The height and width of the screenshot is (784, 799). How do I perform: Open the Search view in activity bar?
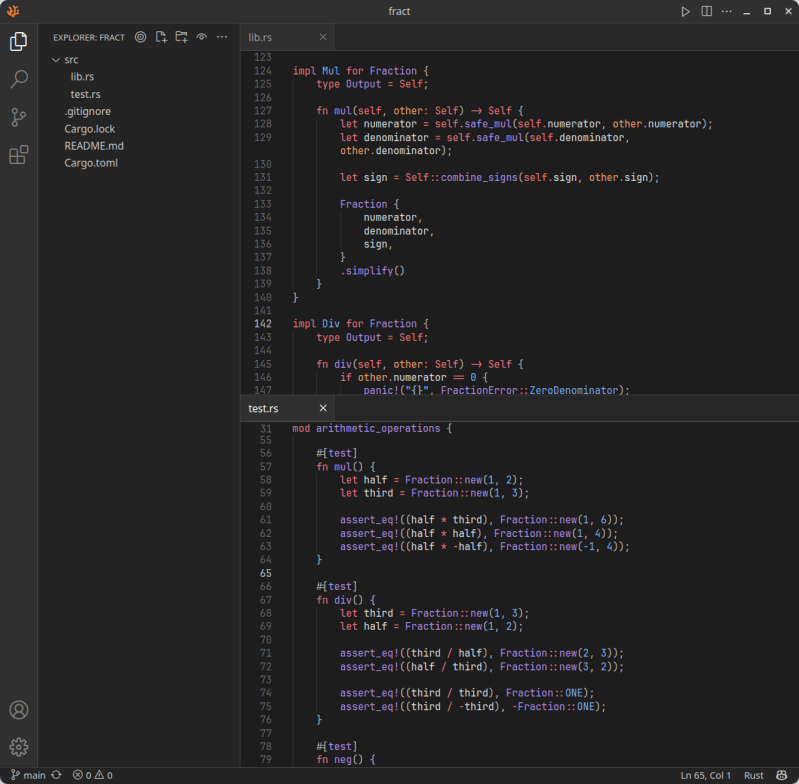tap(18, 79)
